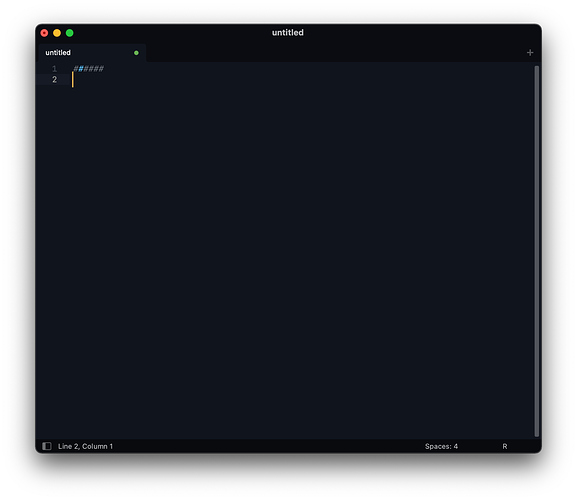Close the window with red button
Screen dimensions: 577x500
tap(44, 33)
